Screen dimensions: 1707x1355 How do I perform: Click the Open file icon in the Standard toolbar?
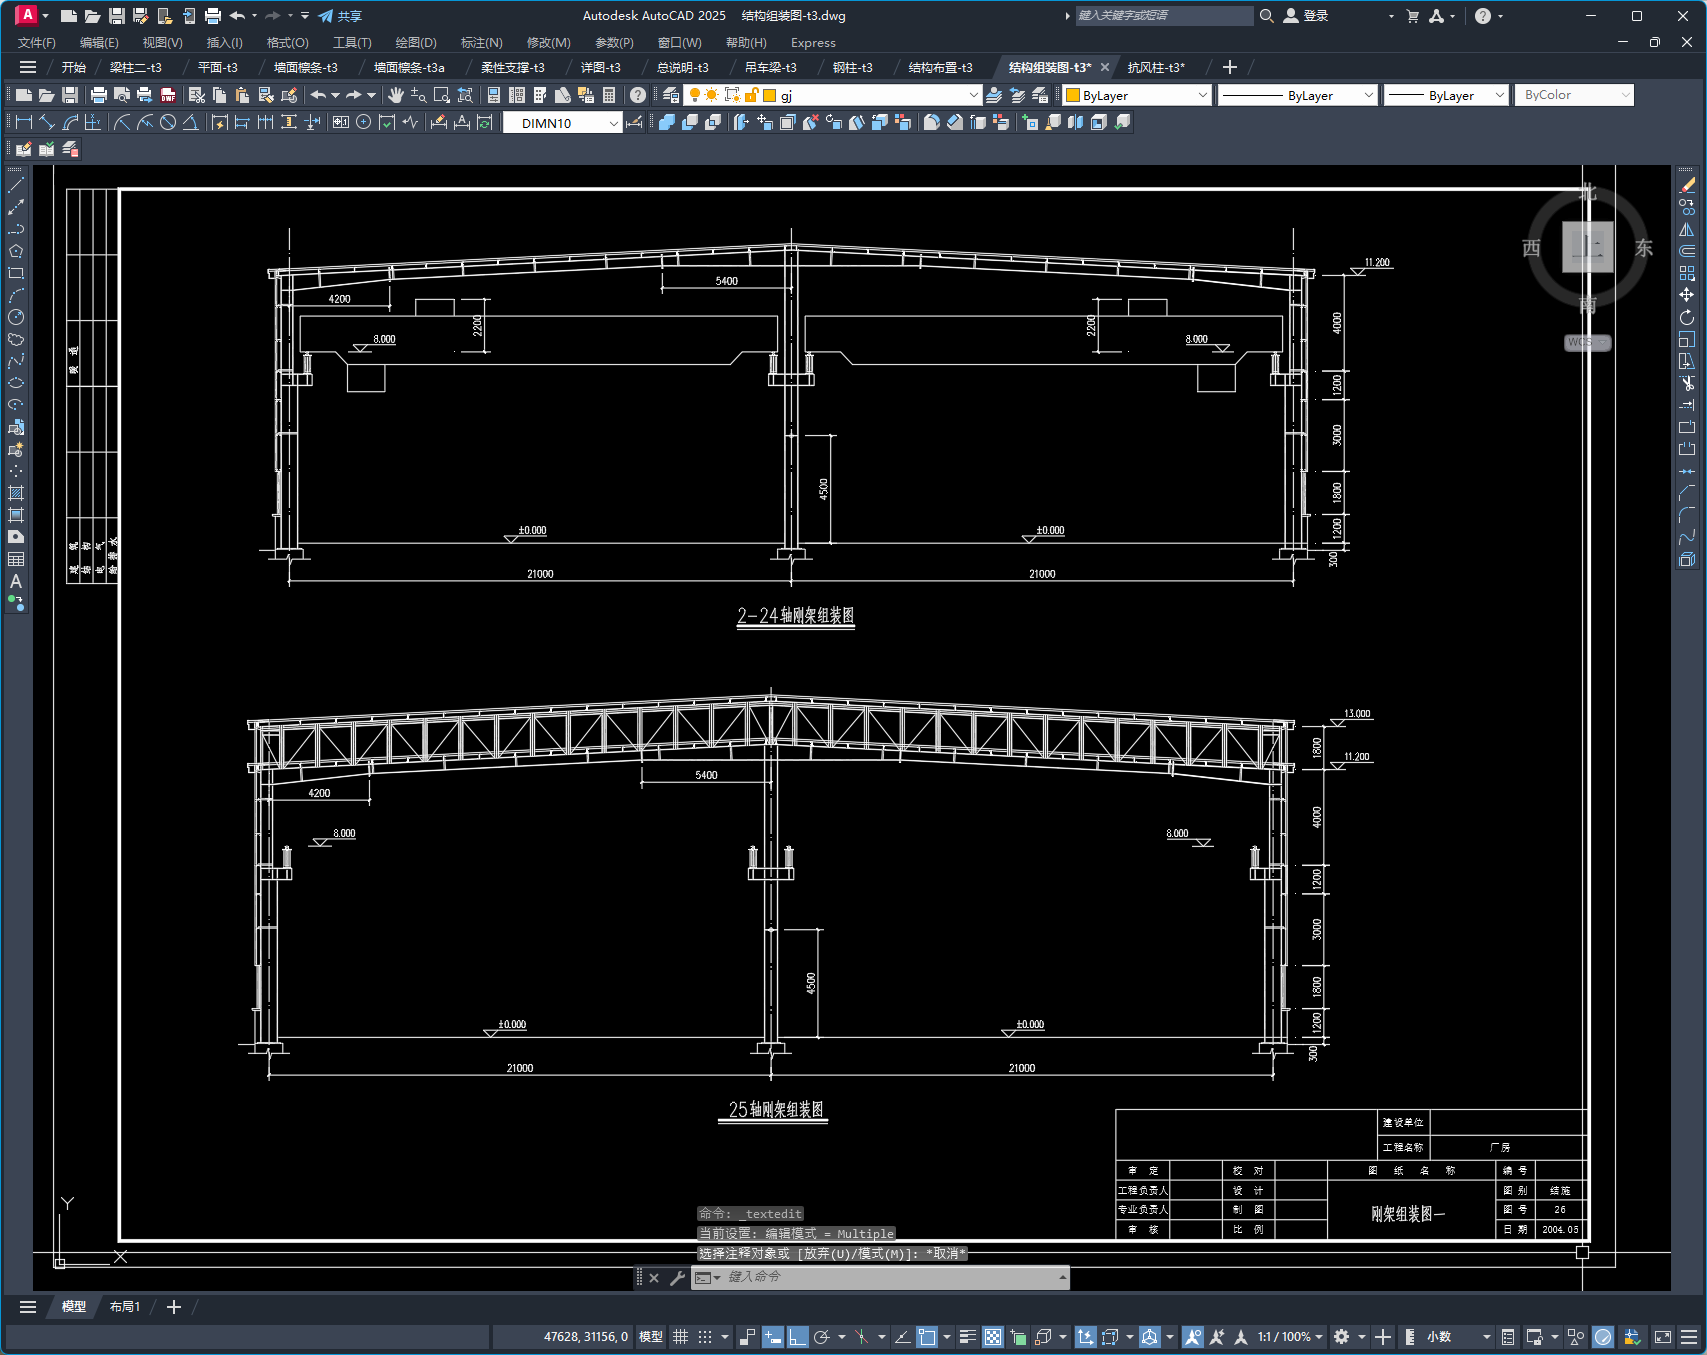46,95
